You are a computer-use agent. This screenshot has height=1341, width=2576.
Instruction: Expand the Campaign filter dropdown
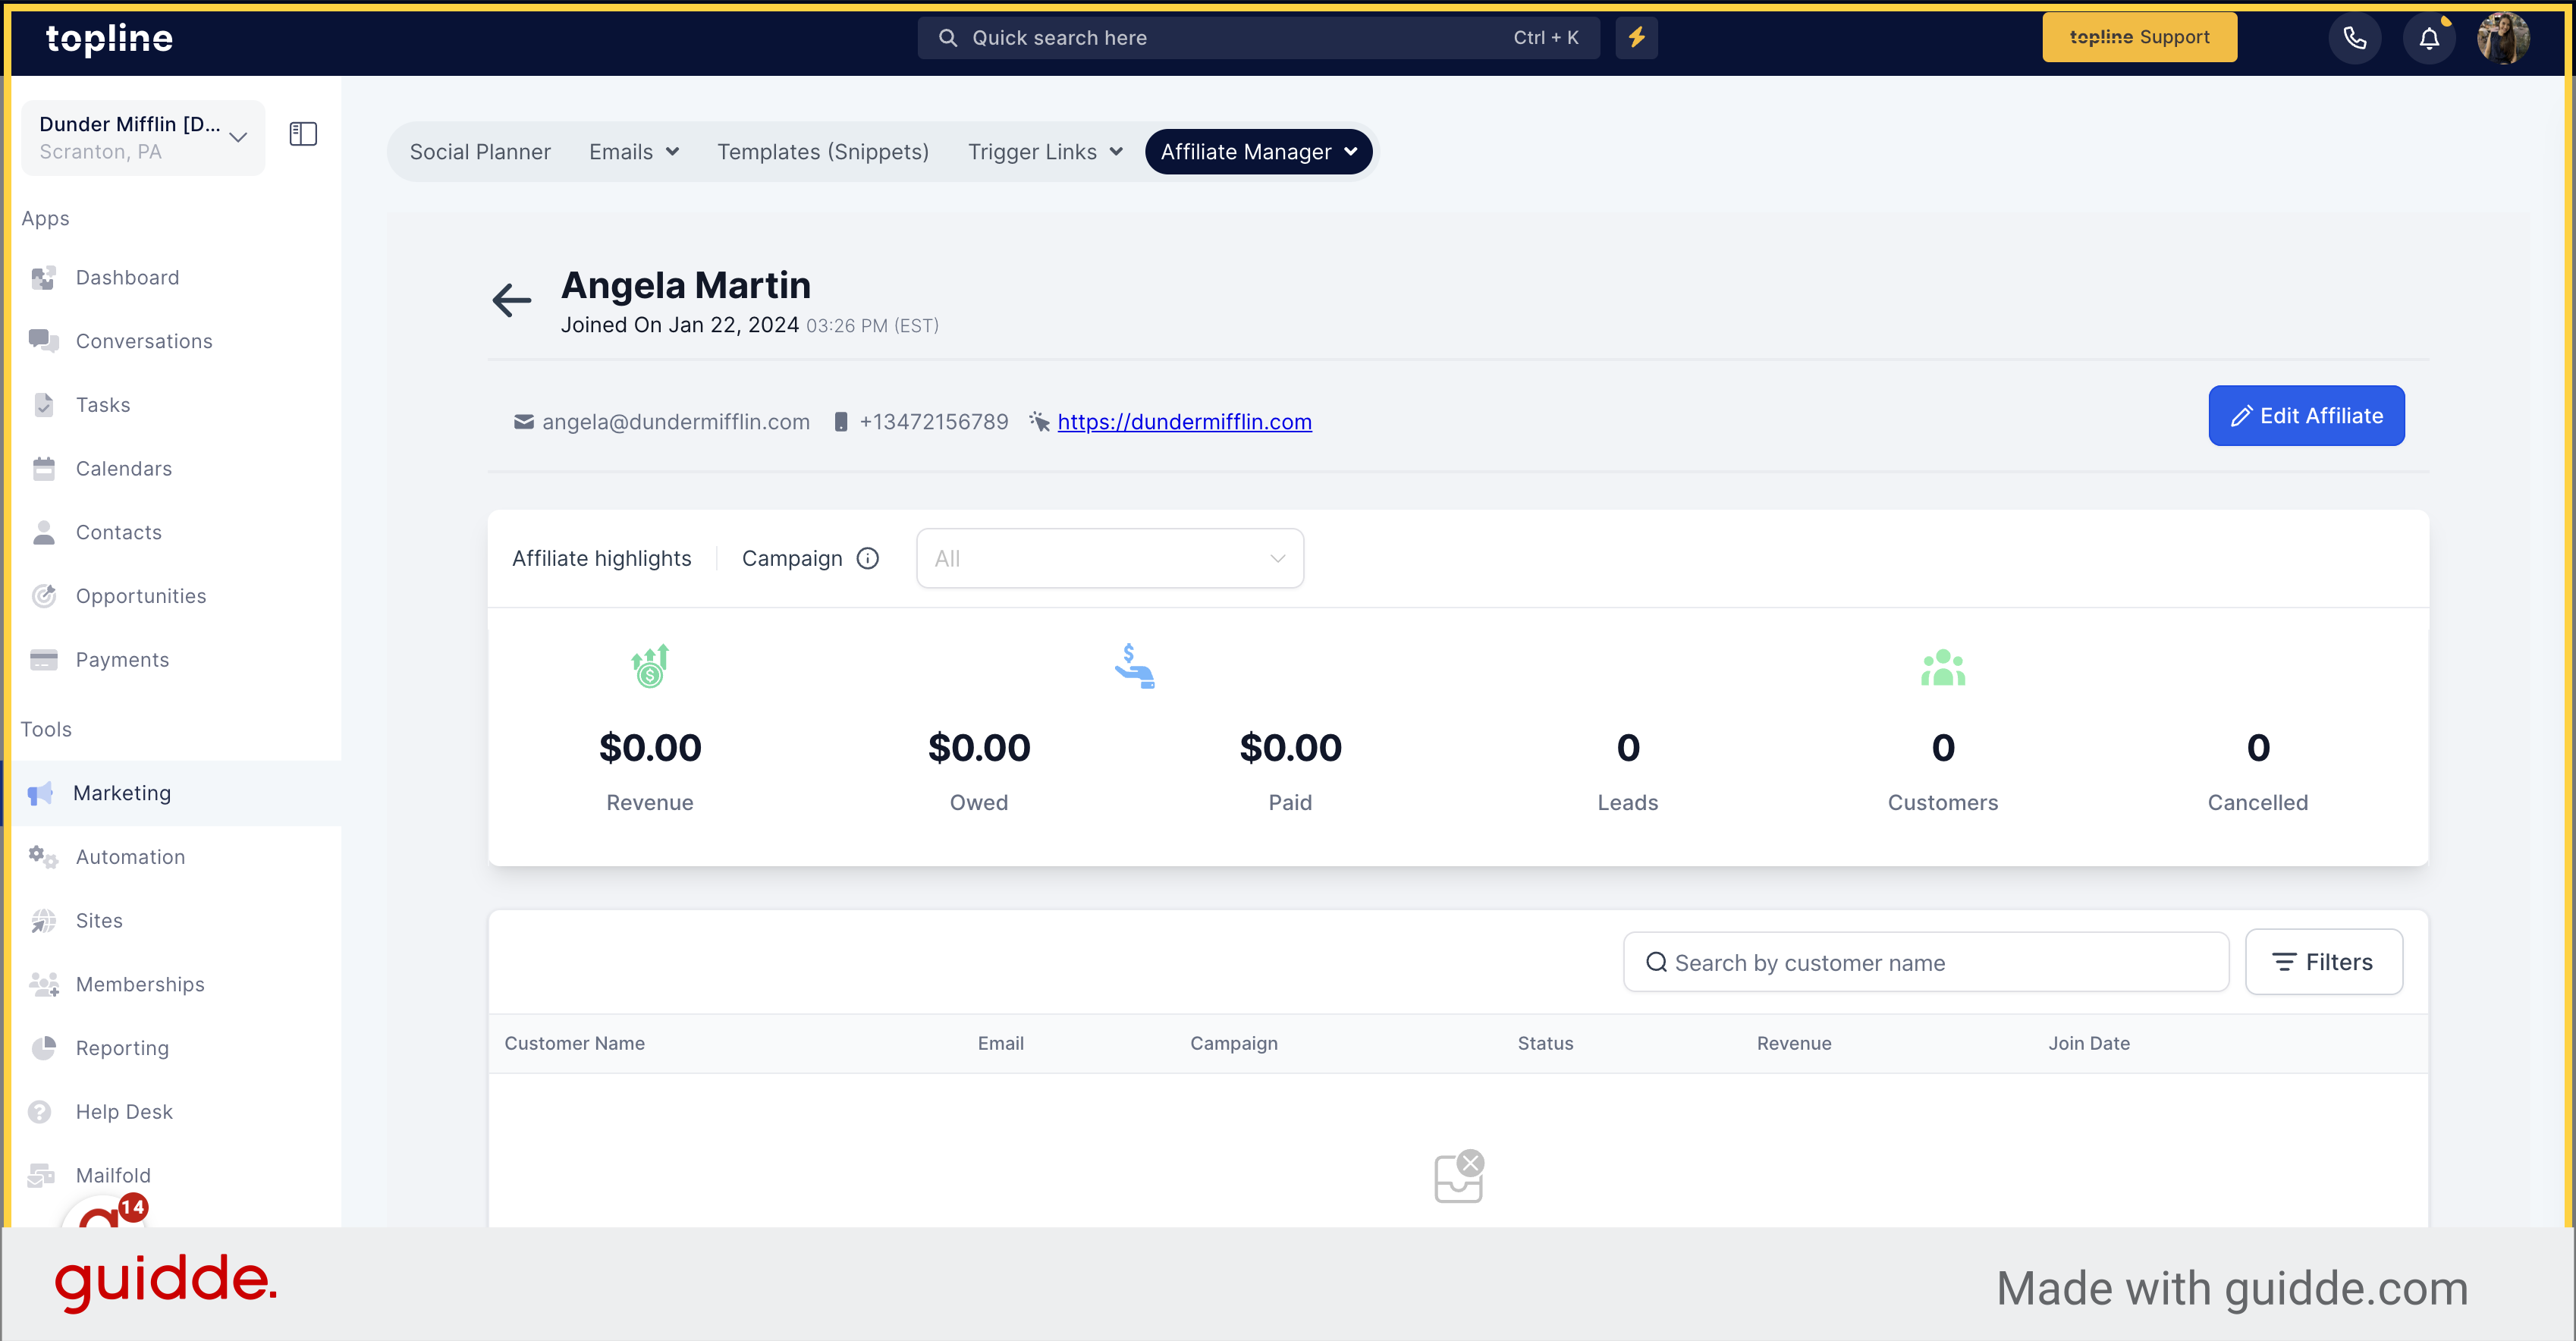click(1107, 557)
